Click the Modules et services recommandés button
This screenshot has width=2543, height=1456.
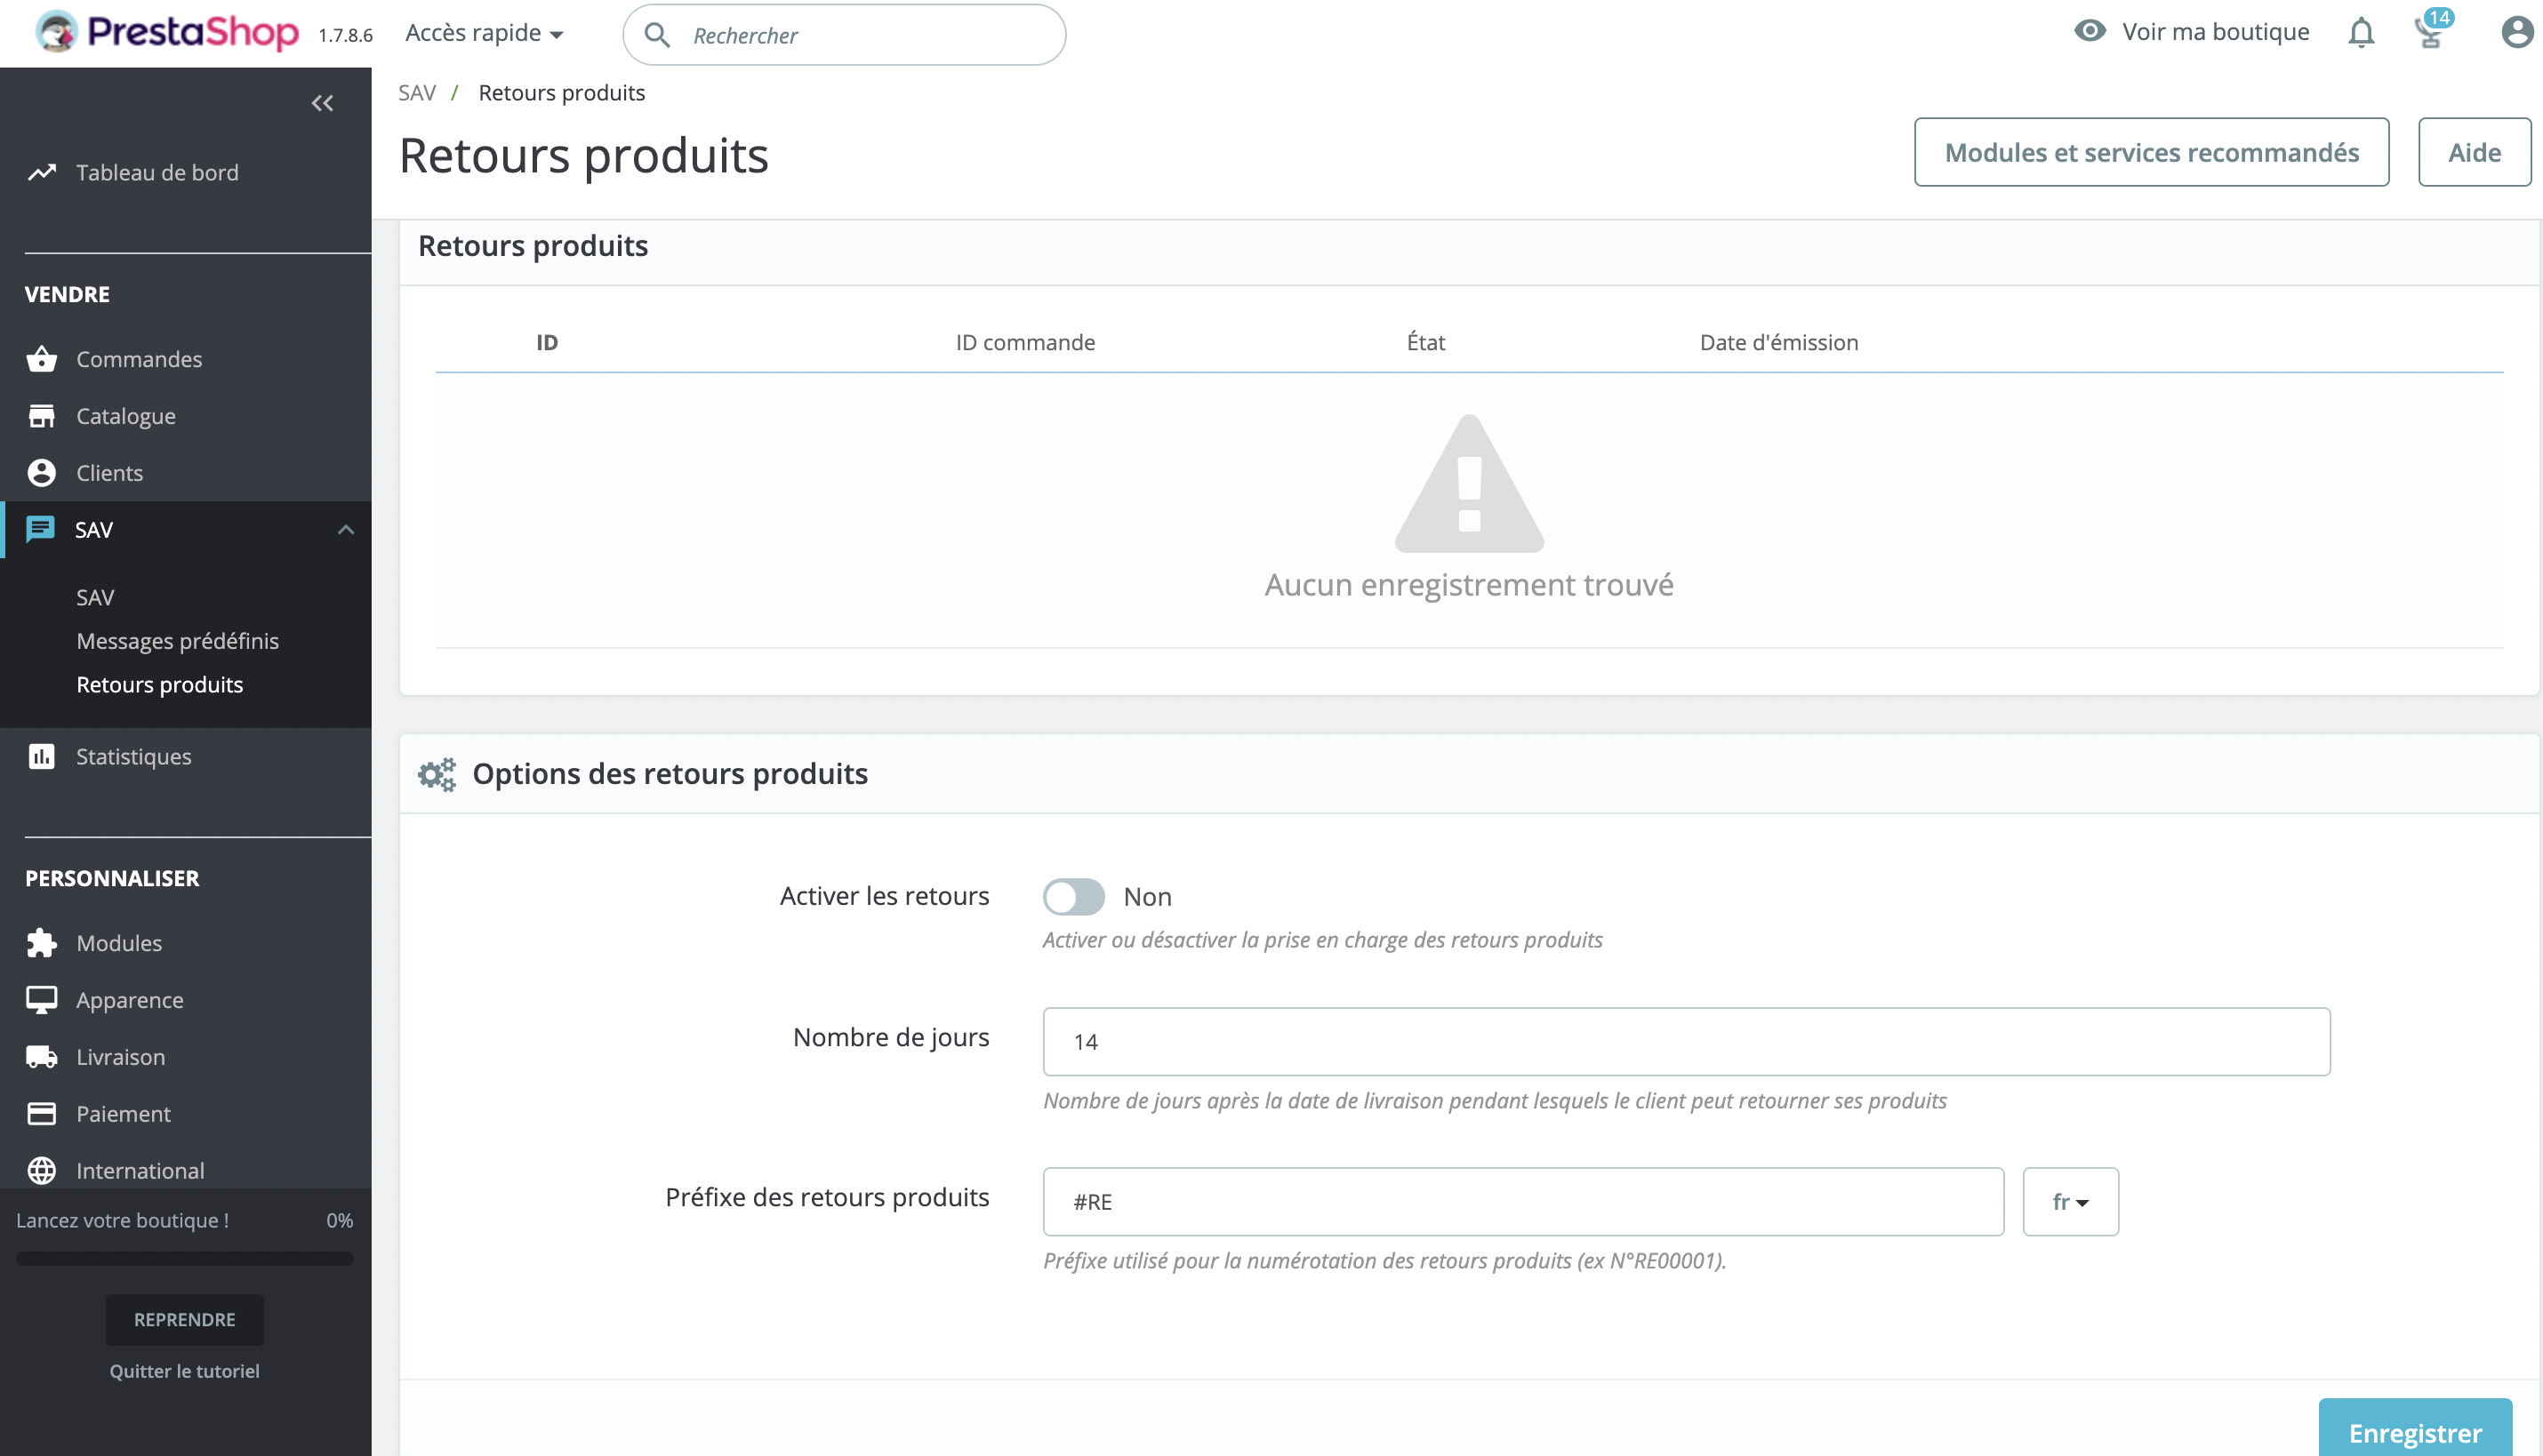tap(2152, 152)
